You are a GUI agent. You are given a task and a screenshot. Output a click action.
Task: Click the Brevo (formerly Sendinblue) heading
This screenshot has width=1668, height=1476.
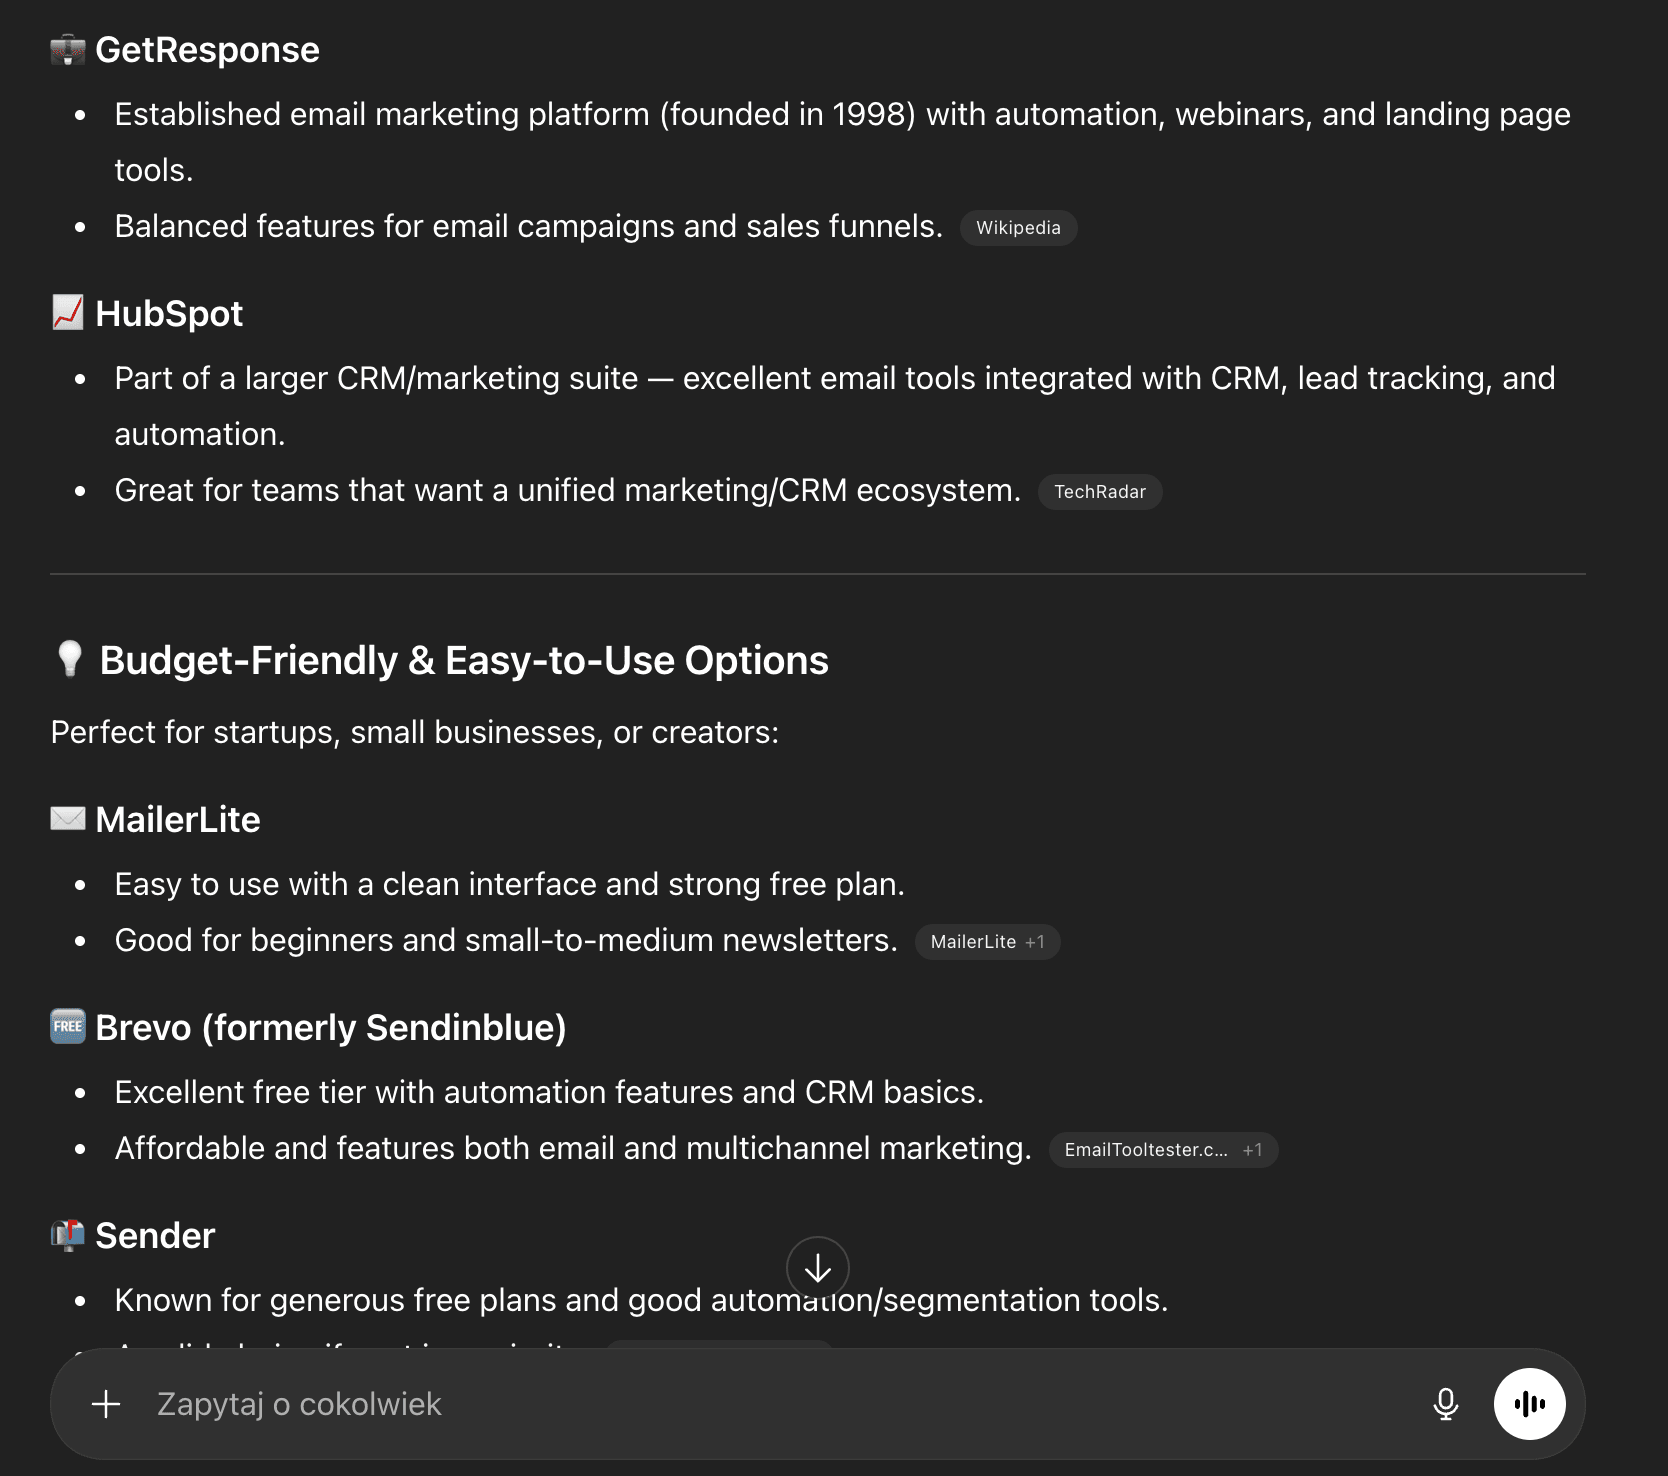coord(331,1027)
